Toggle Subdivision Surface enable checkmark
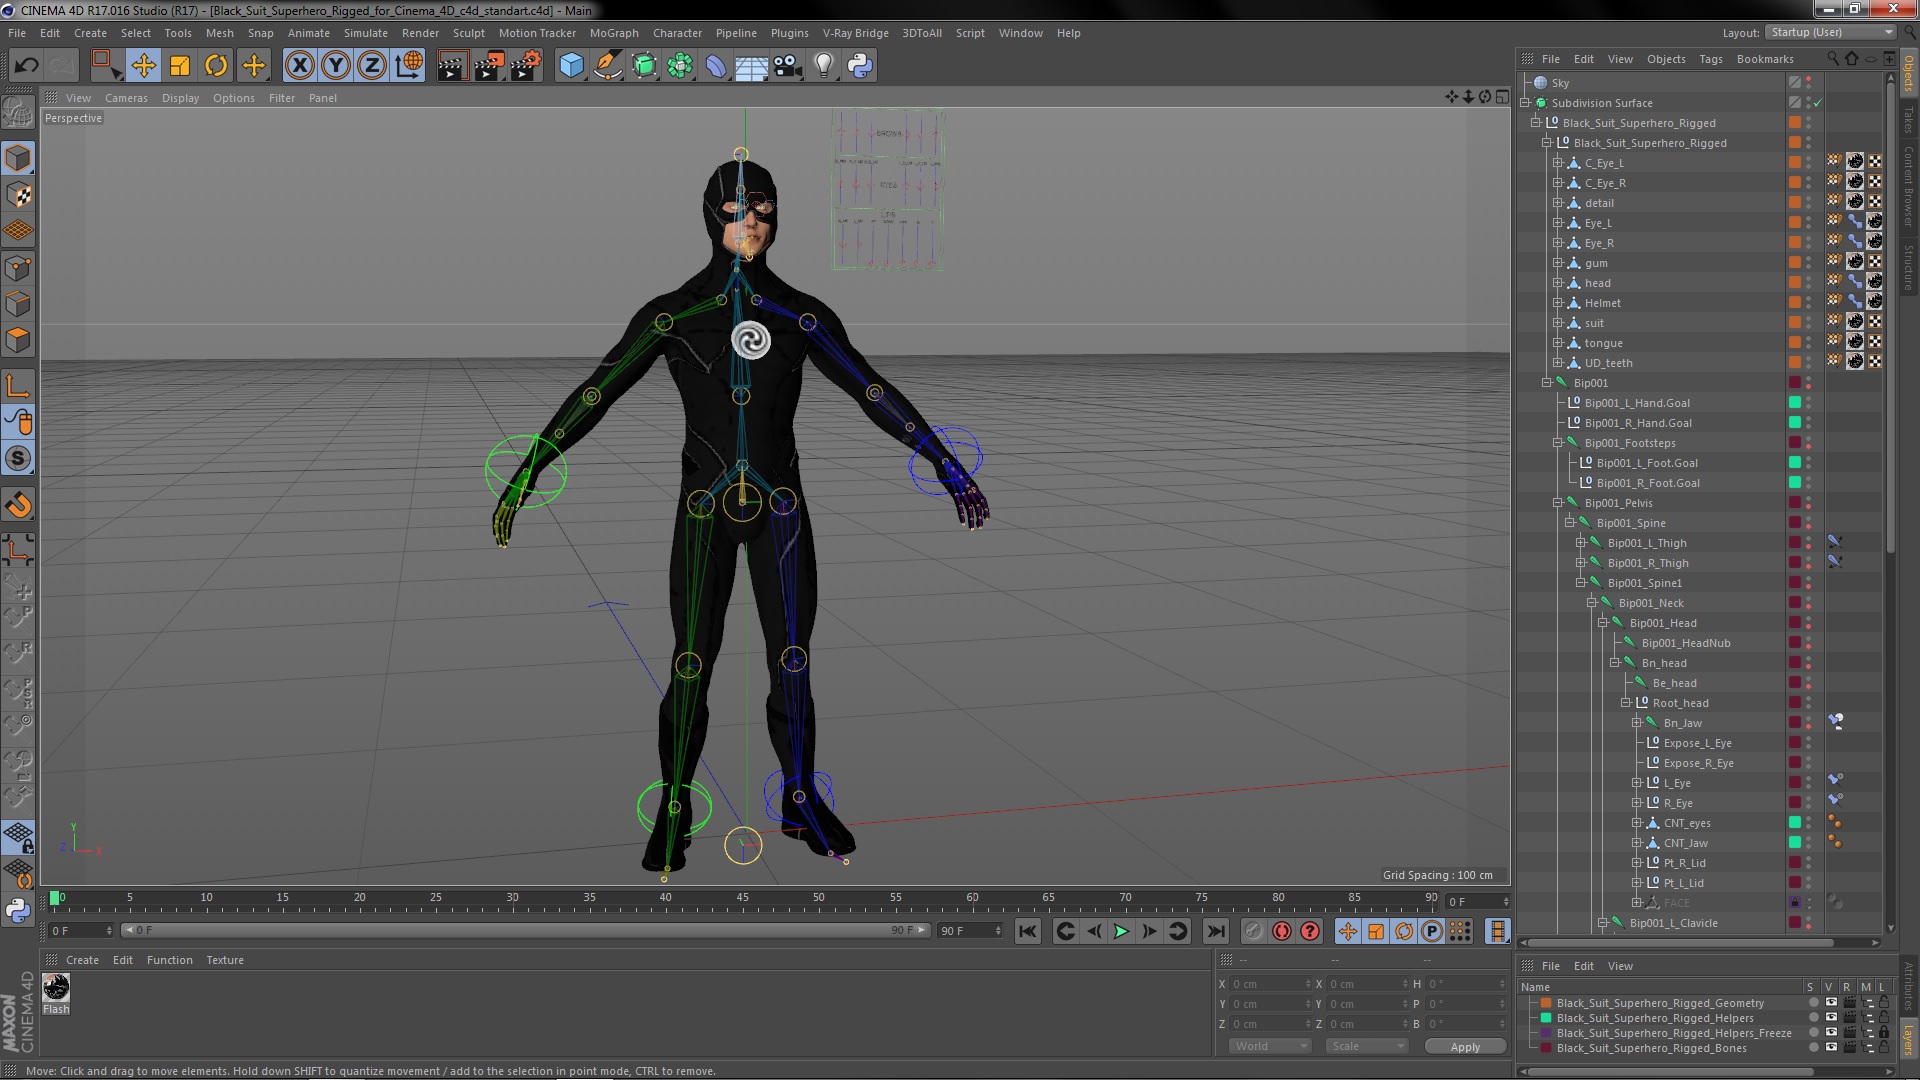1920x1080 pixels. [1818, 103]
